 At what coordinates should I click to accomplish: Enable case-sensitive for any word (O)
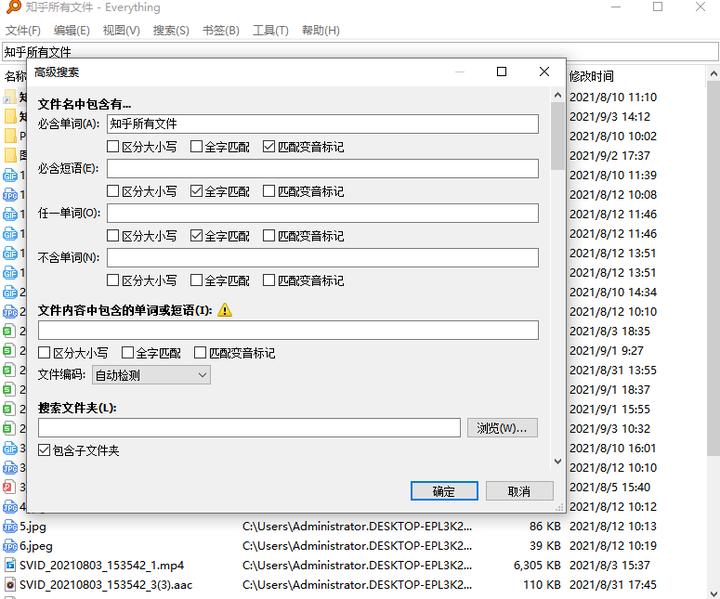pos(113,236)
